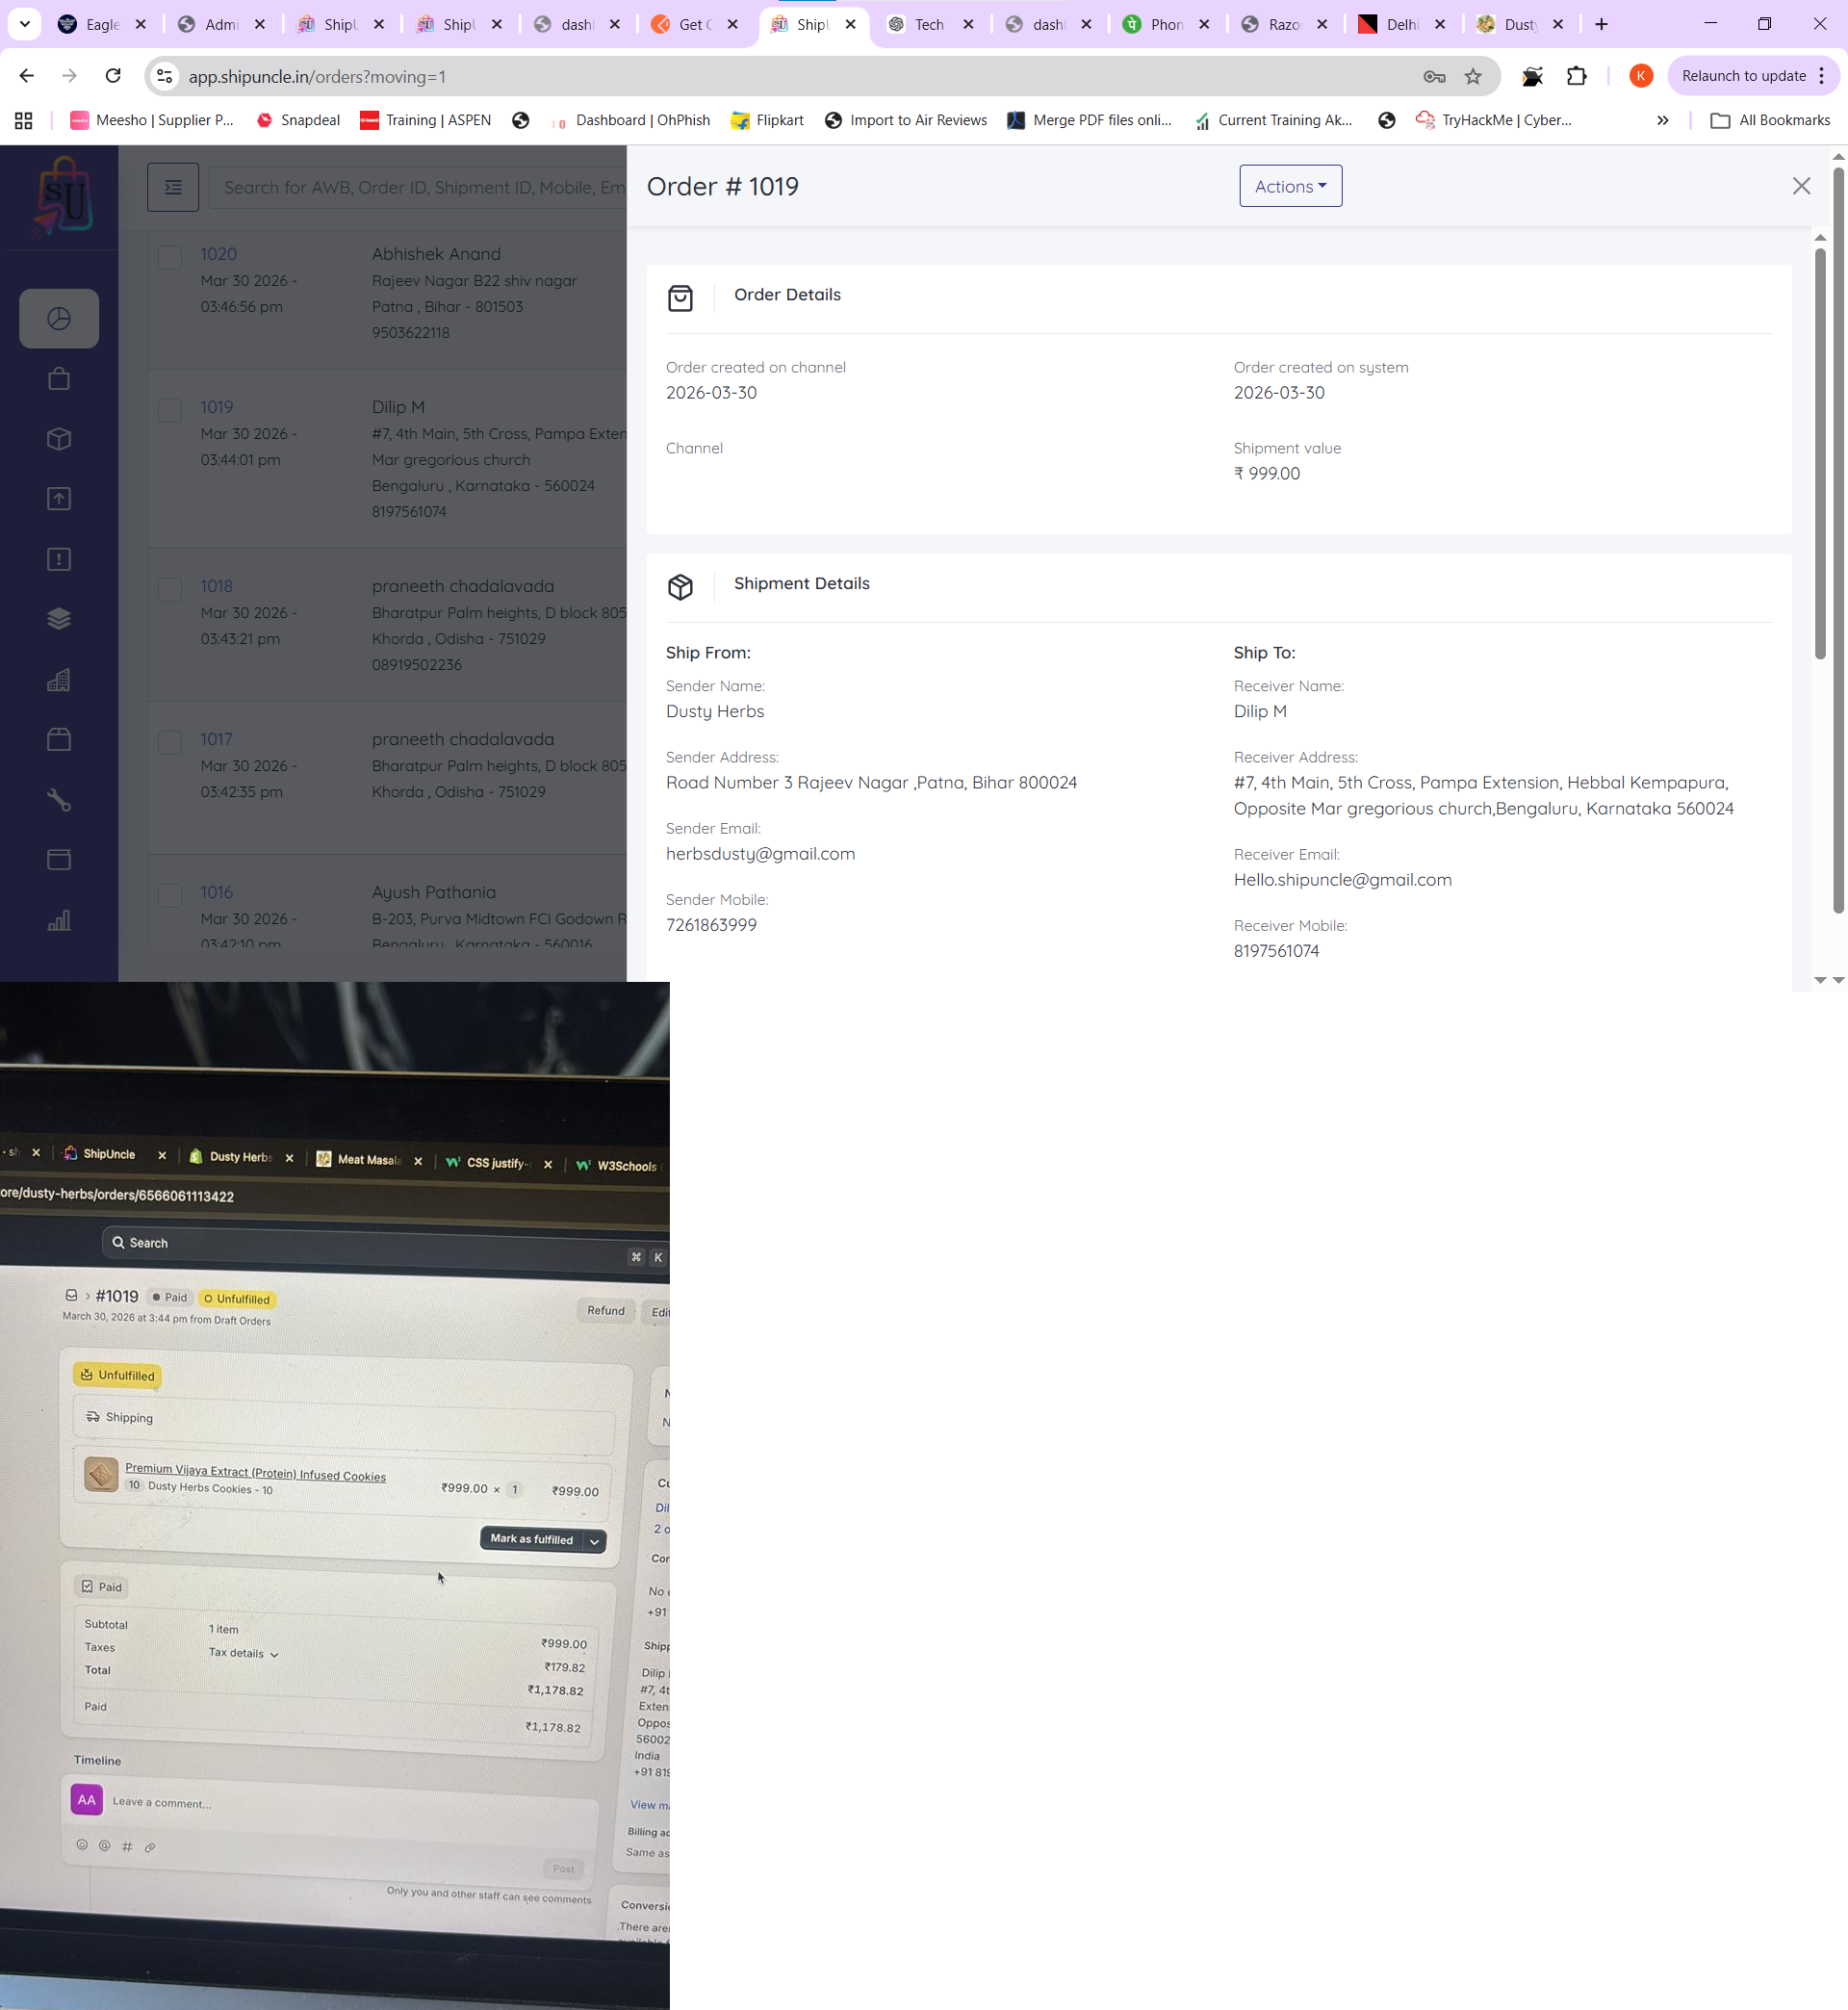Image resolution: width=1848 pixels, height=2010 pixels.
Task: Toggle the sidebar menu hamburger button
Action: pos(173,187)
